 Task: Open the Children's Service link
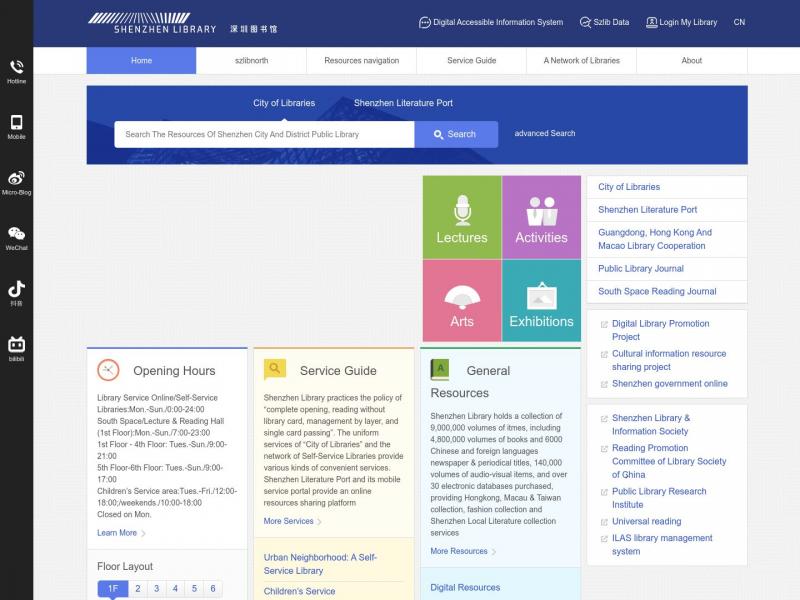pyautogui.click(x=299, y=591)
